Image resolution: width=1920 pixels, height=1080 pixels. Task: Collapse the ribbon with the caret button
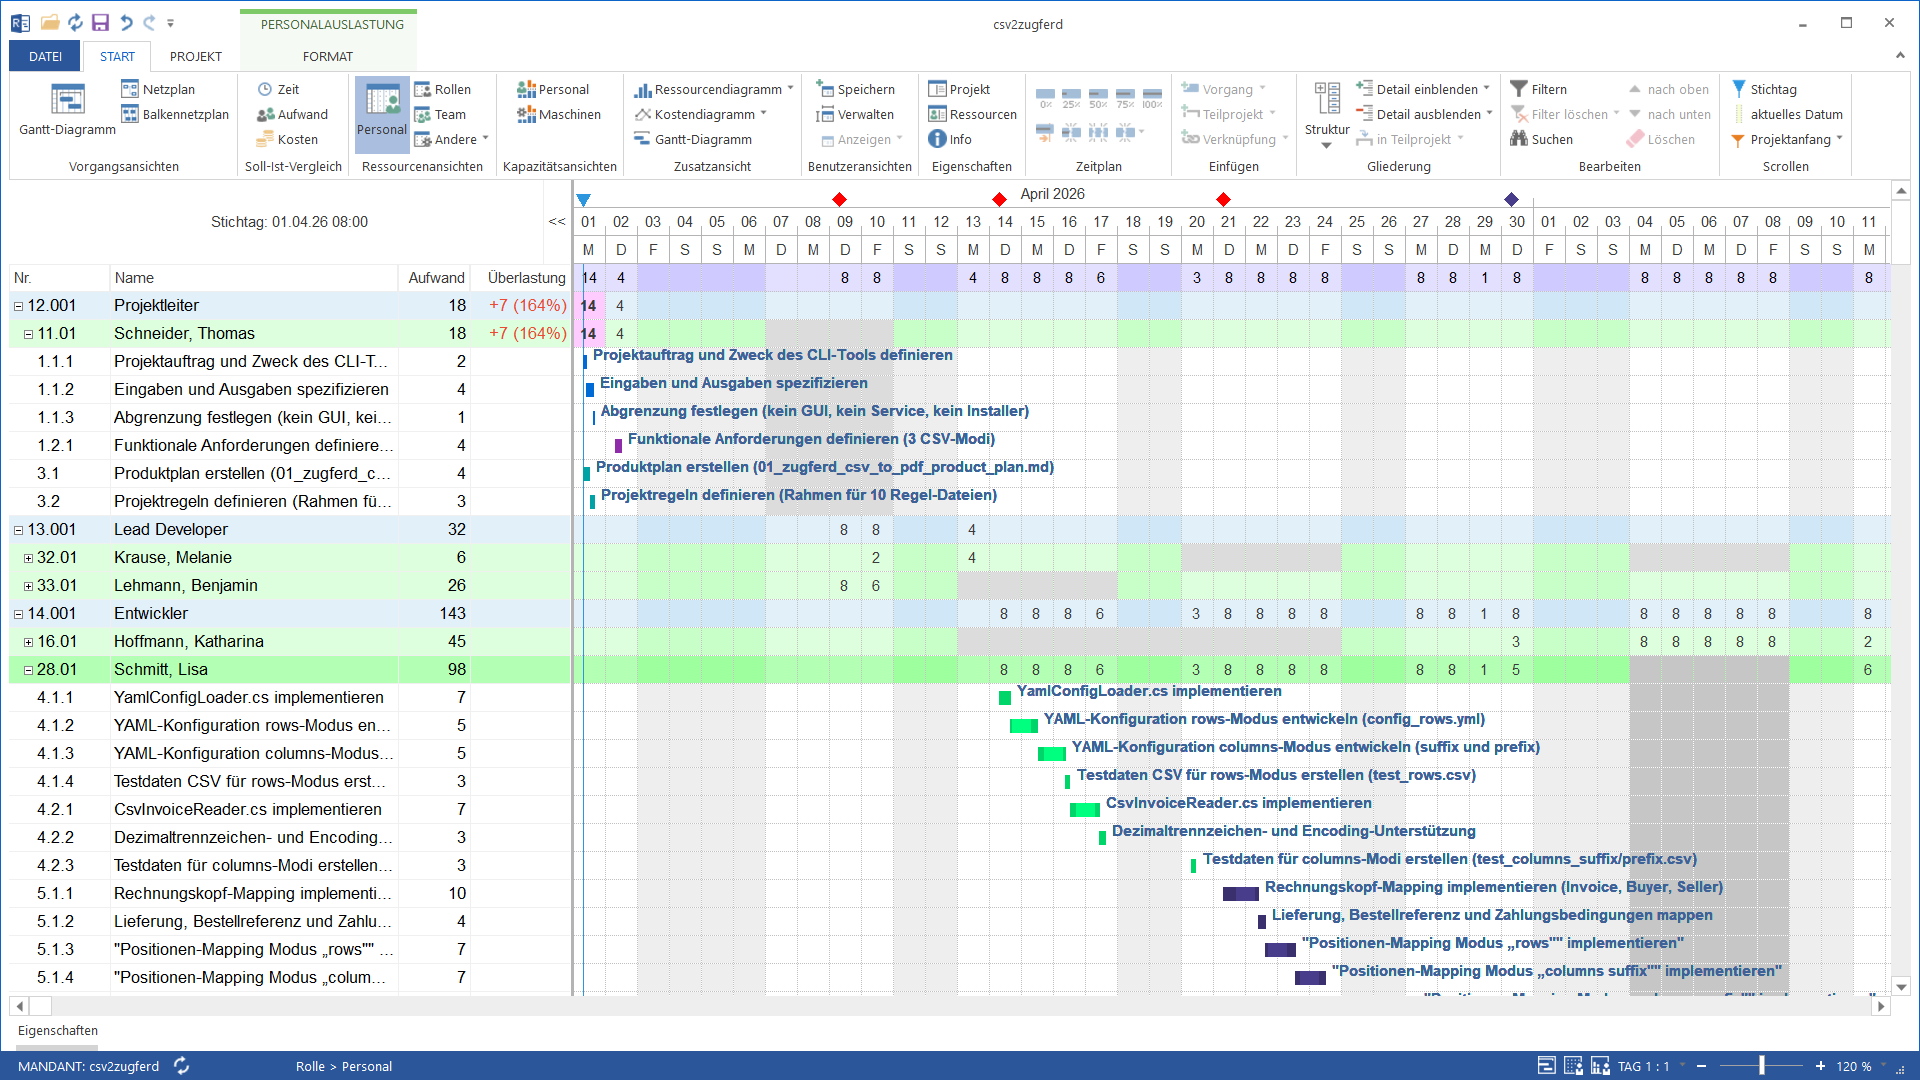pos(1900,56)
